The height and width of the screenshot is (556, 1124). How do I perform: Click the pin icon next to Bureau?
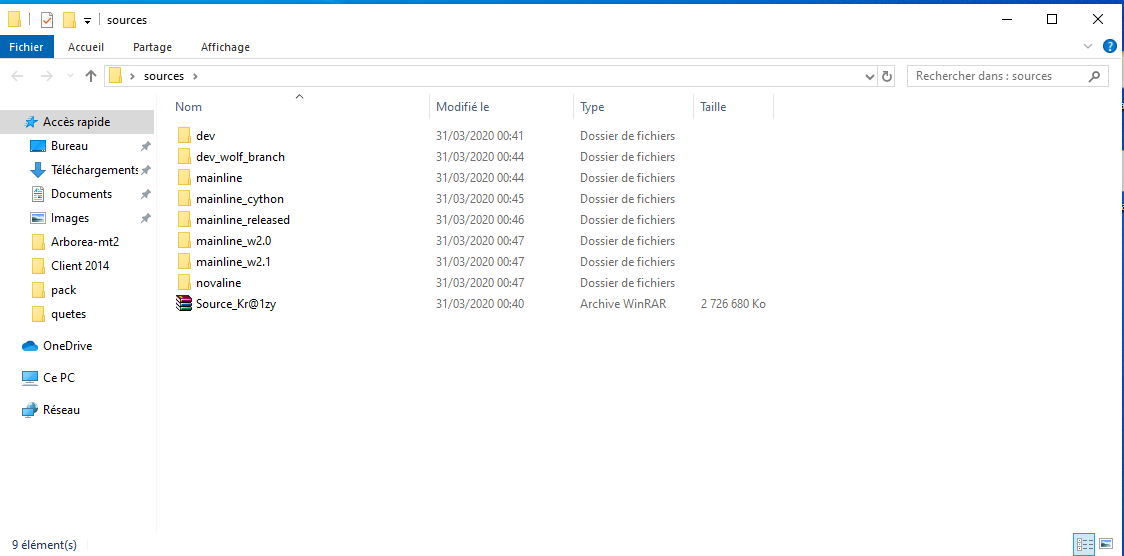146,146
